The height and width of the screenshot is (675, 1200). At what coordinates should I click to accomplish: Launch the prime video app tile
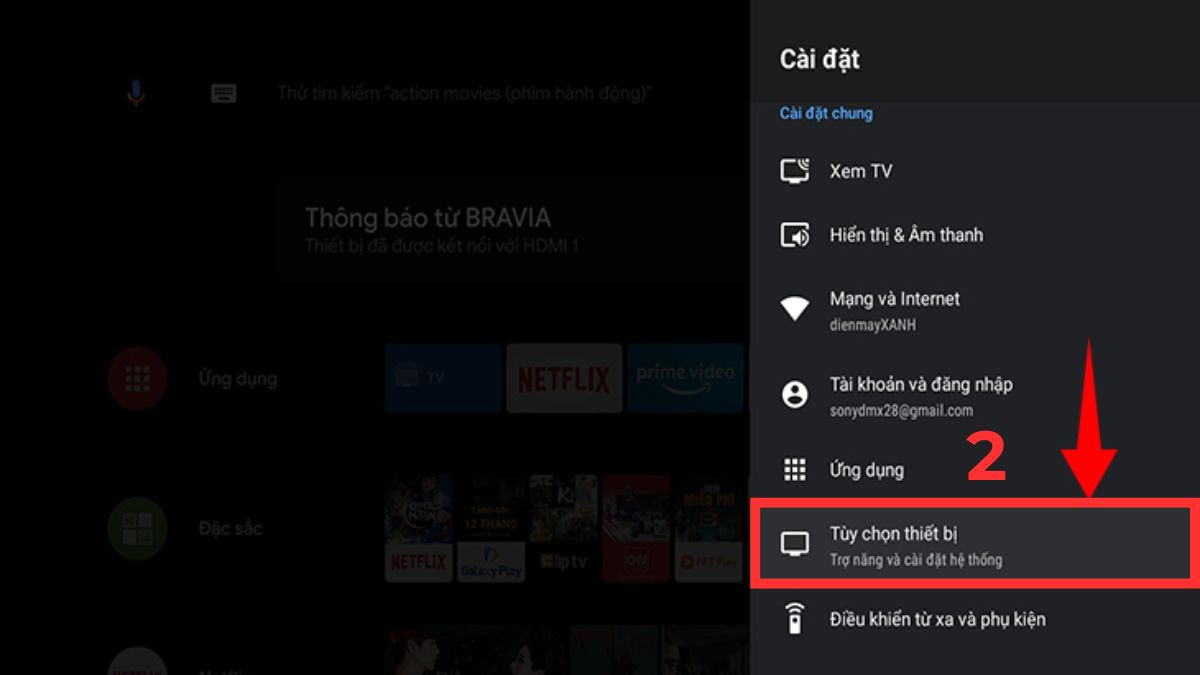[686, 378]
